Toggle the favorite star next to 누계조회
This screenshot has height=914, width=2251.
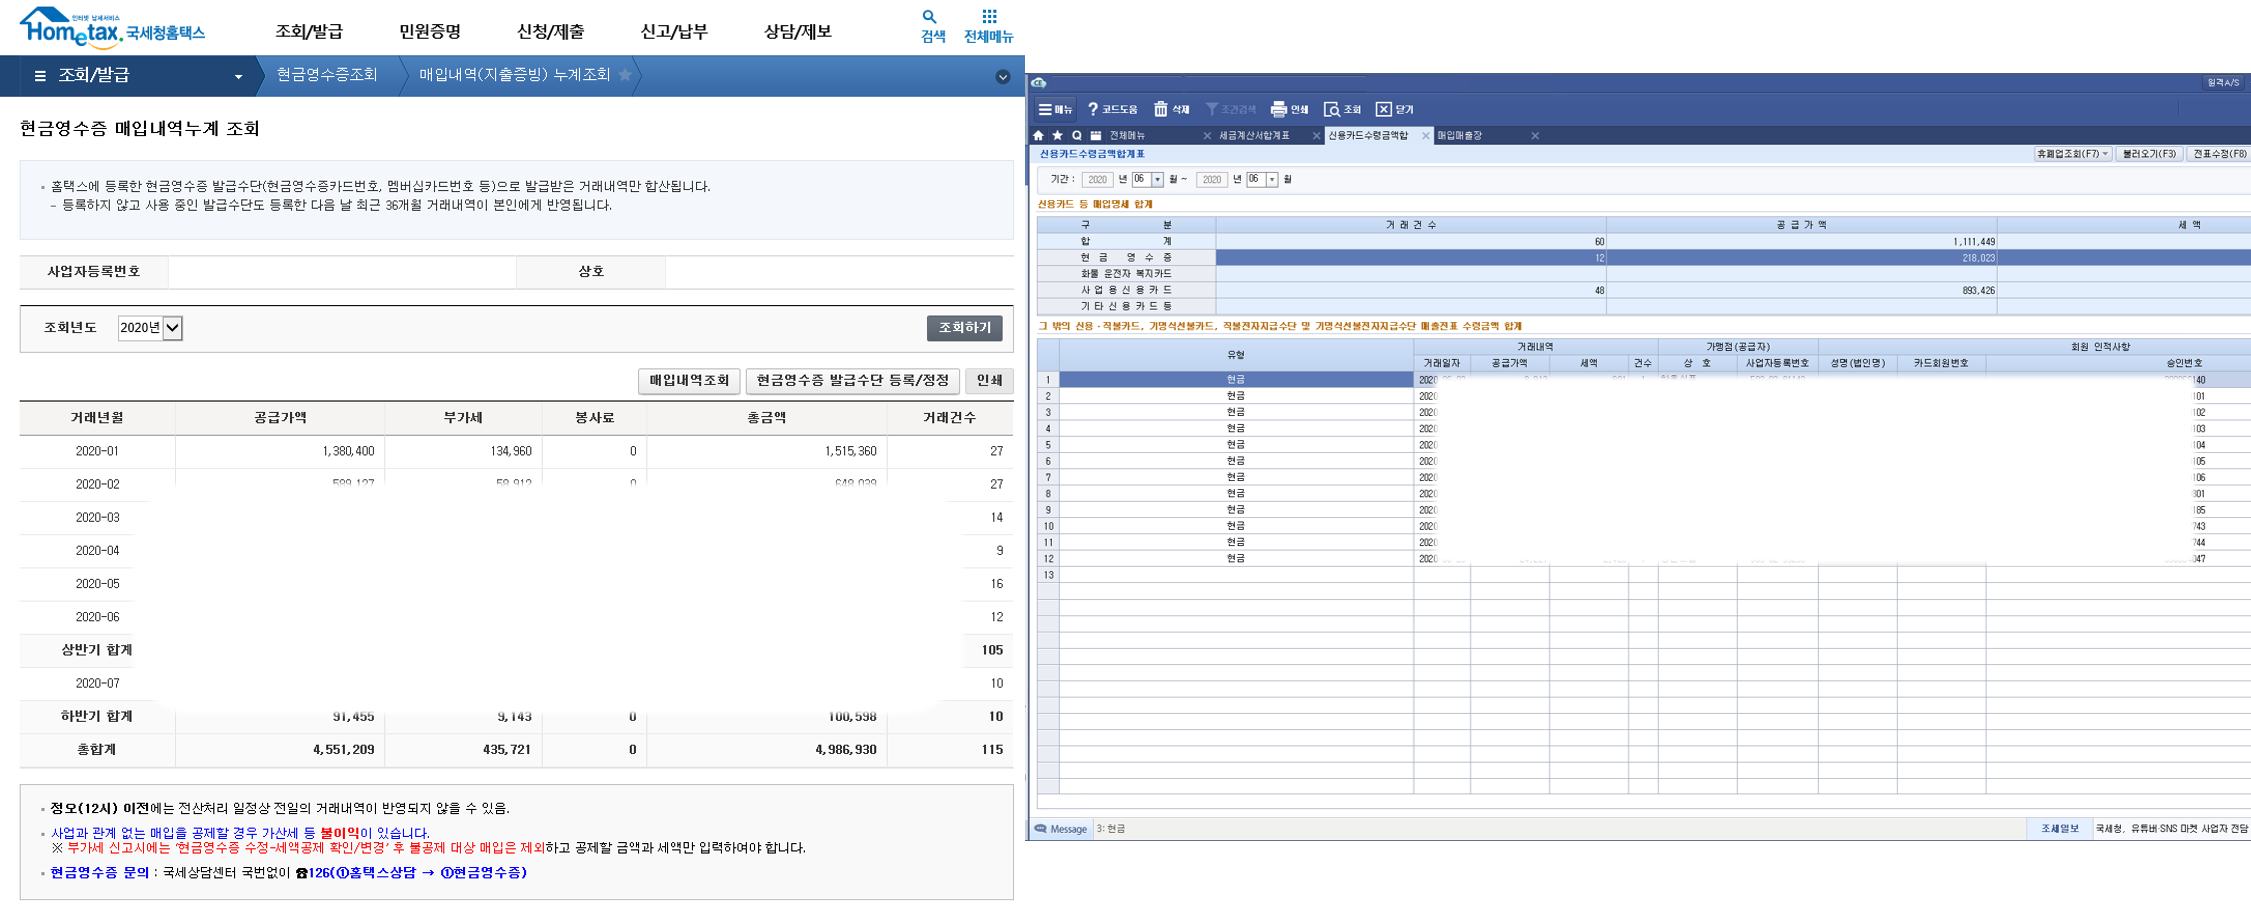coord(625,75)
